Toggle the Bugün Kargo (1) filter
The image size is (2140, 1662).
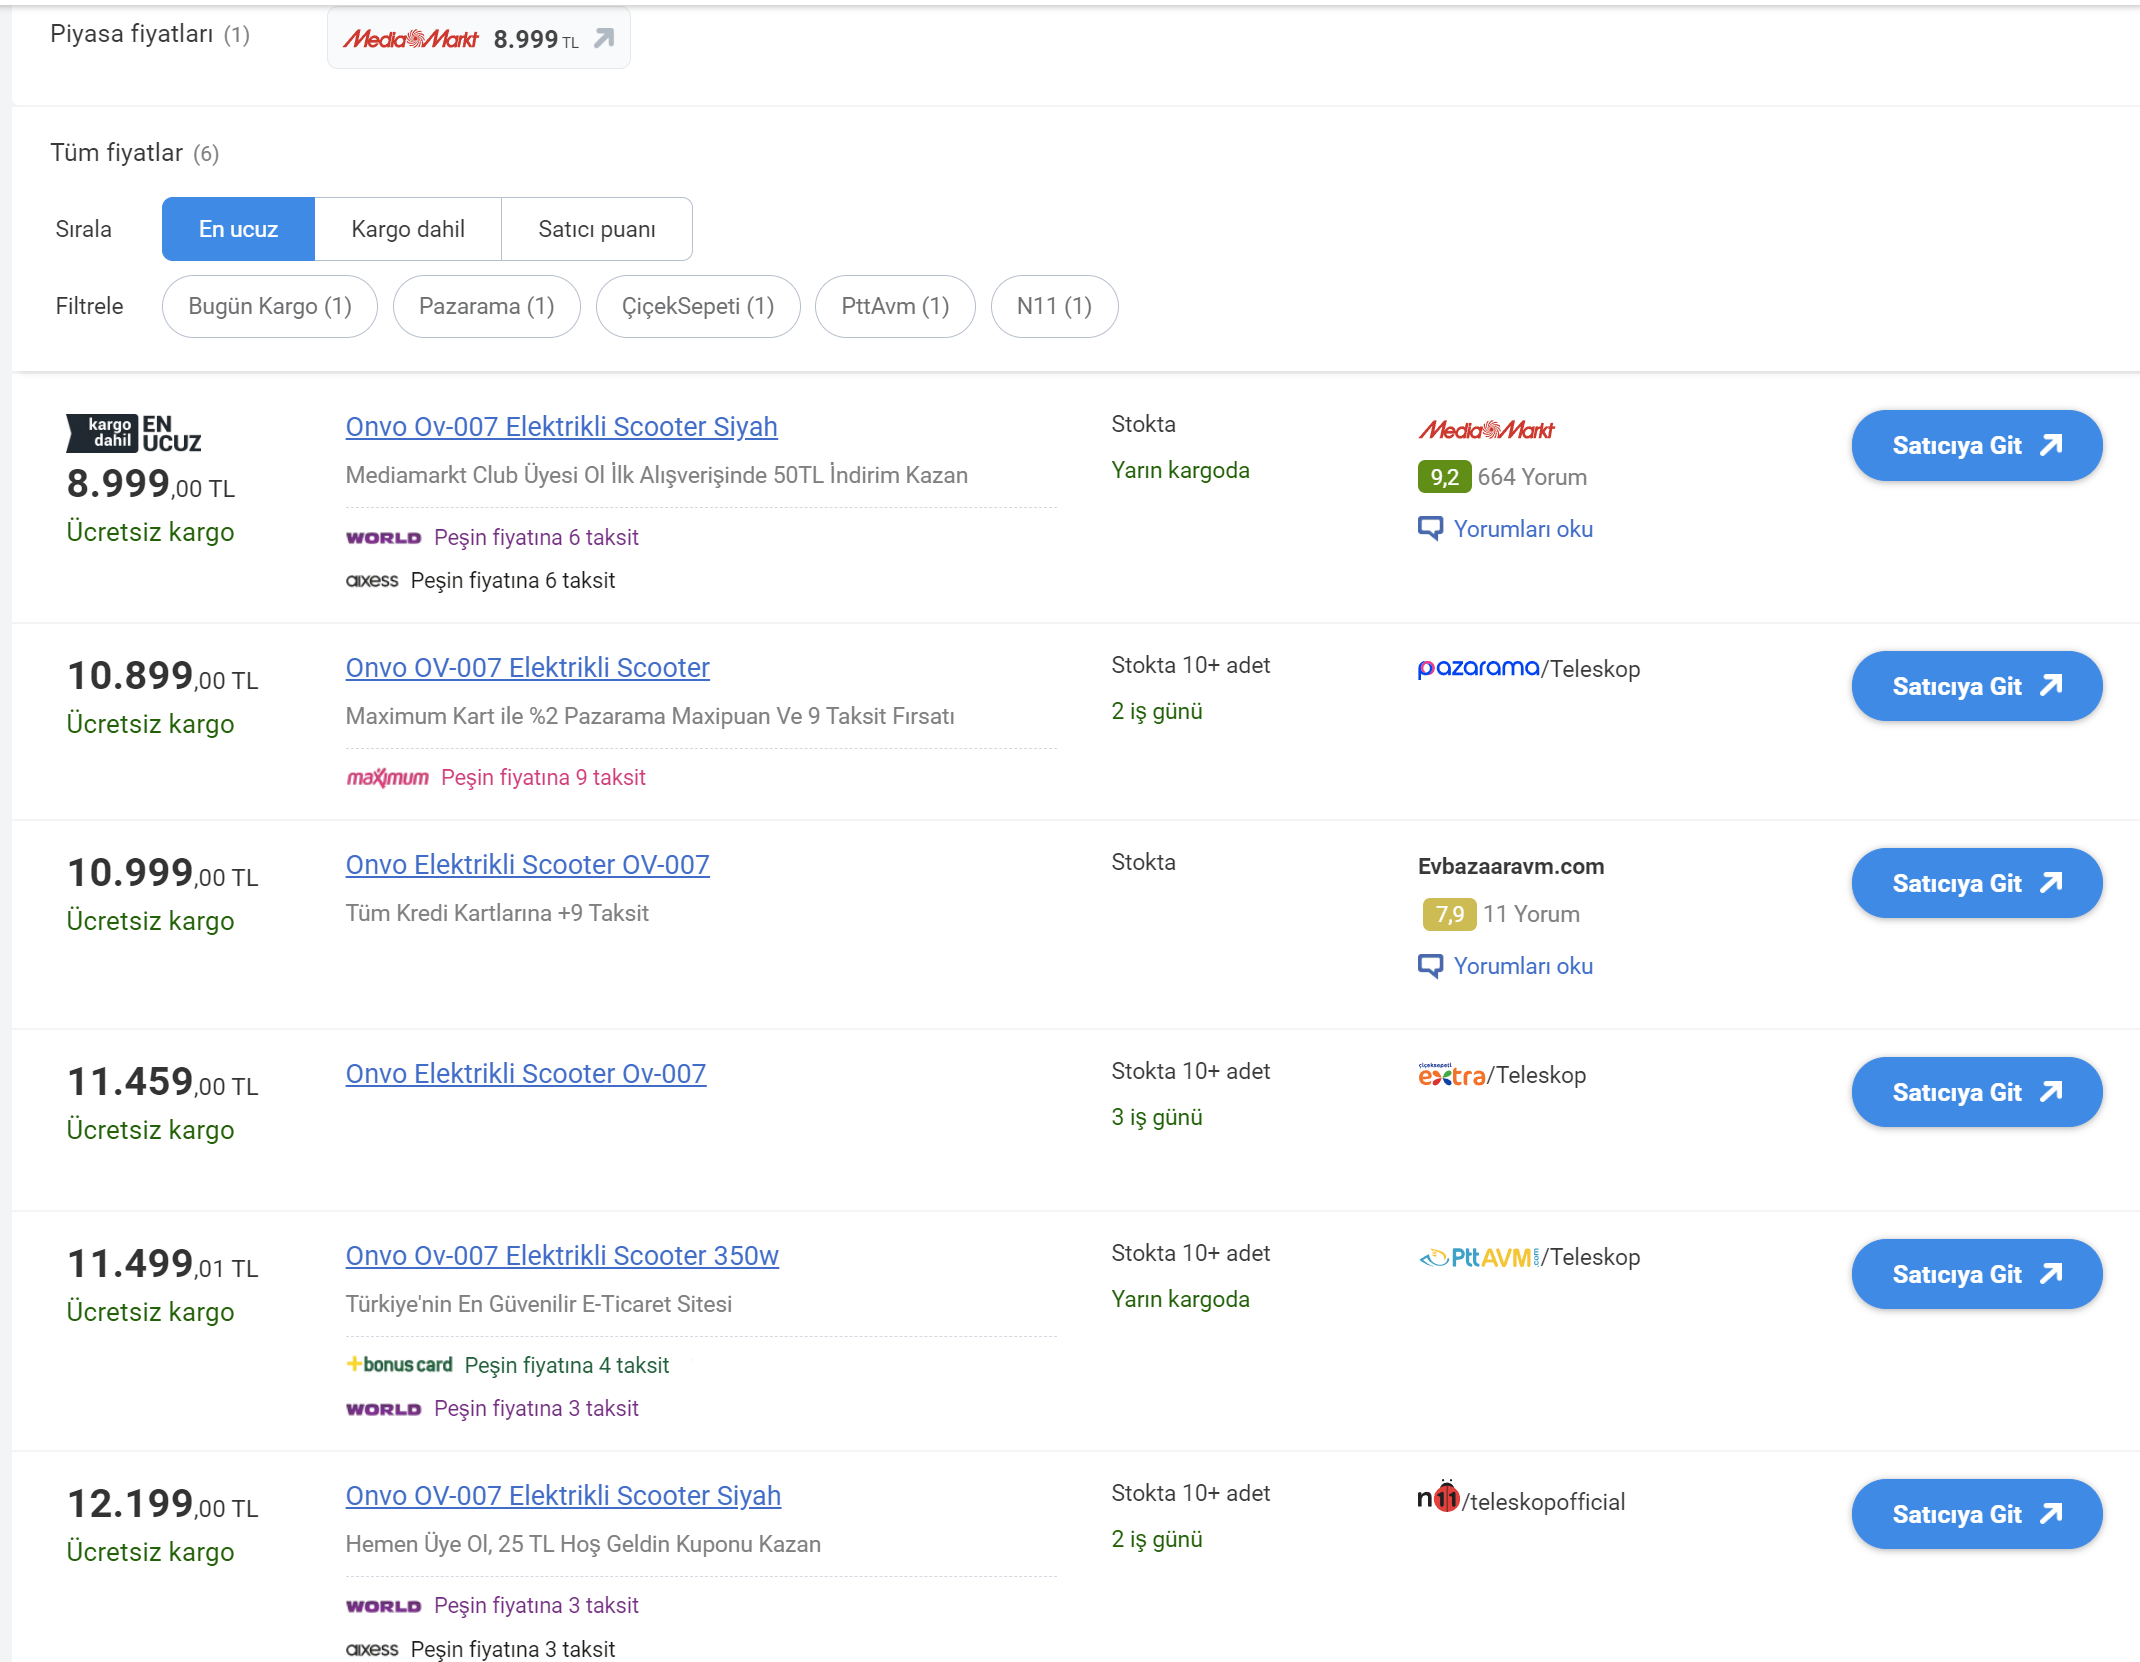coord(269,306)
